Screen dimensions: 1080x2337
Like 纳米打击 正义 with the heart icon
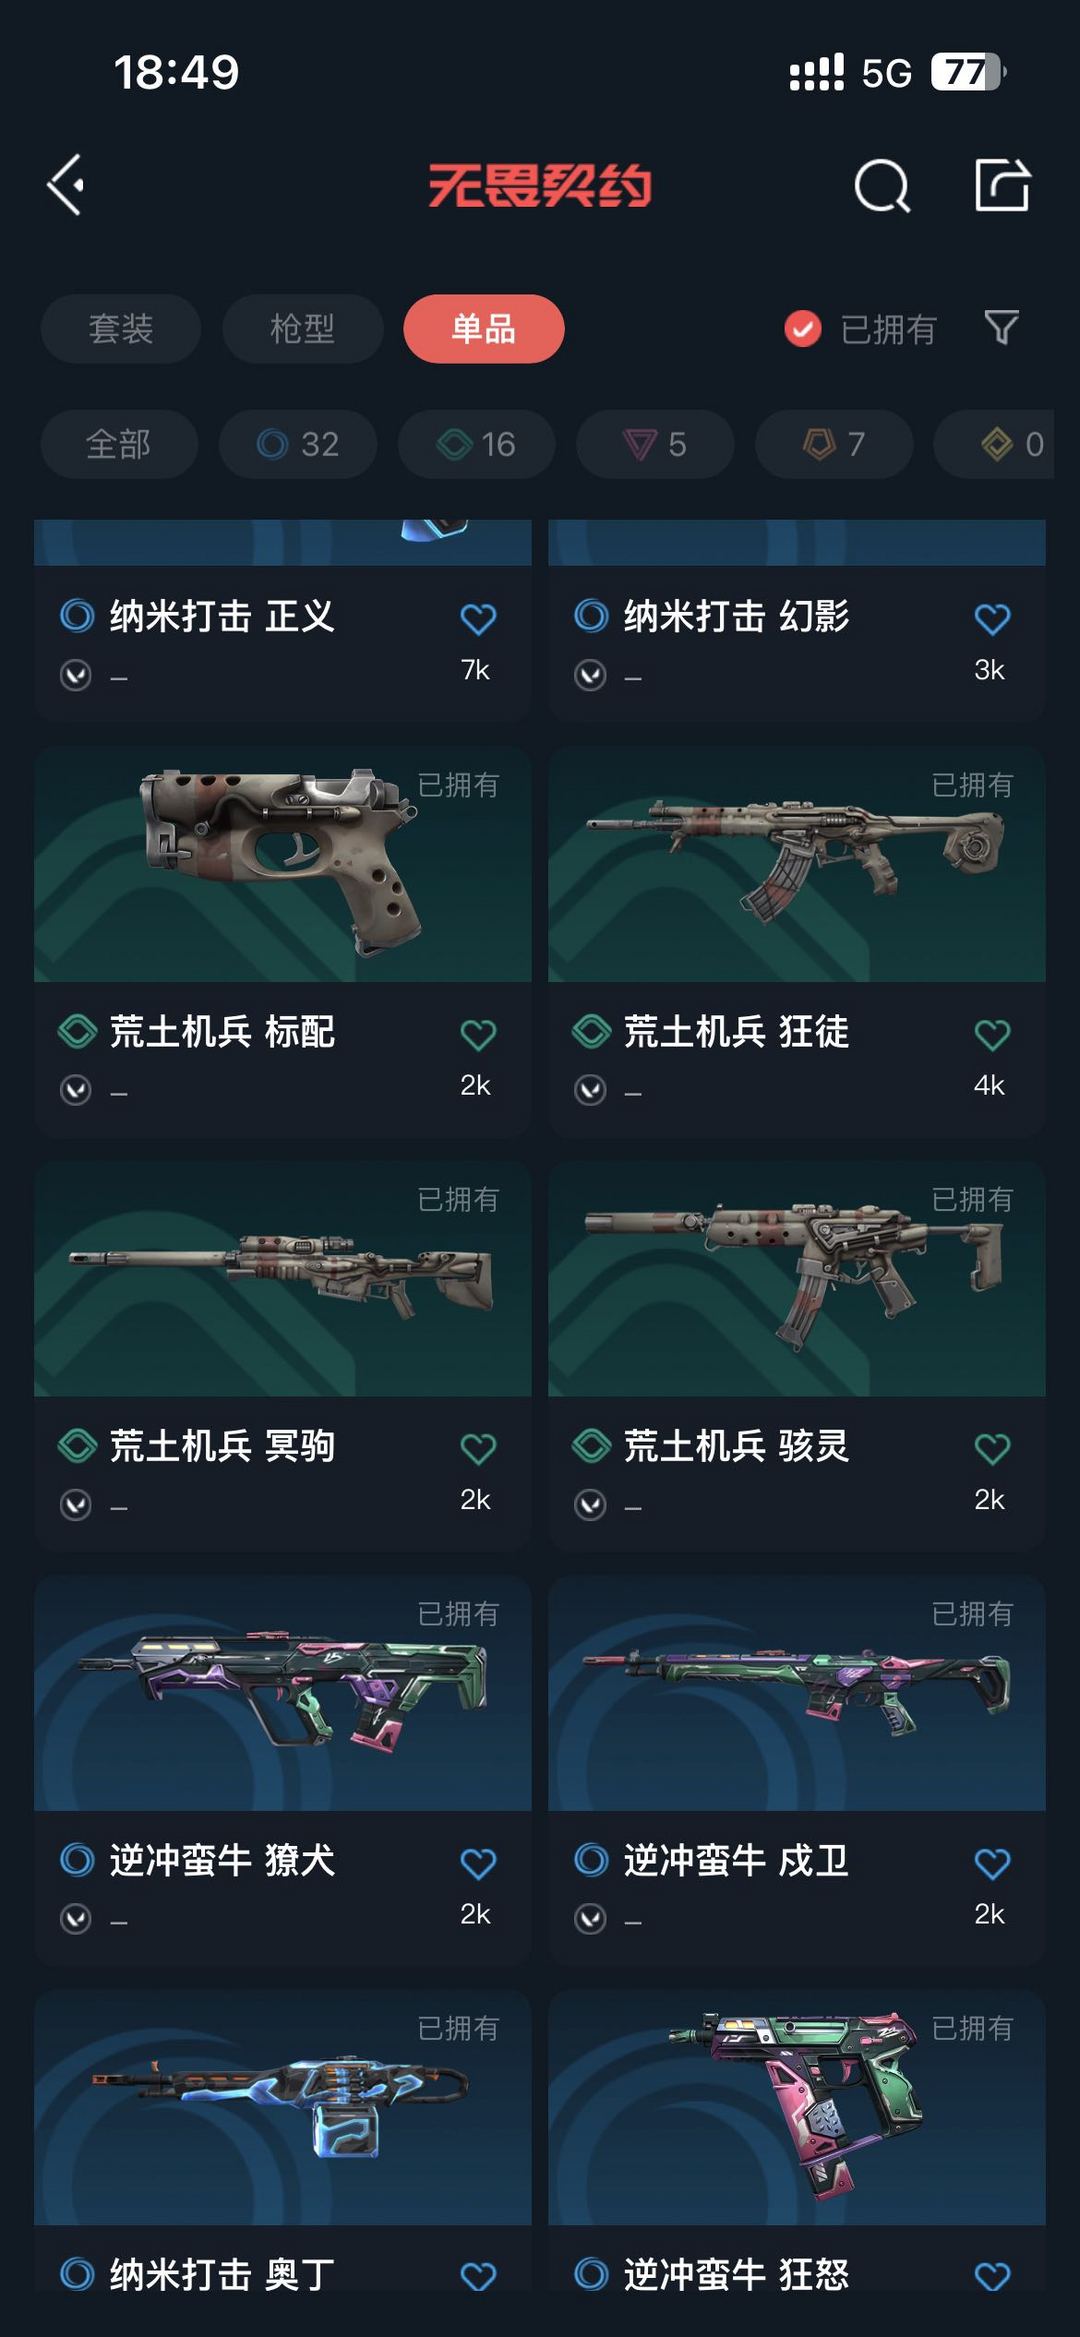point(478,619)
